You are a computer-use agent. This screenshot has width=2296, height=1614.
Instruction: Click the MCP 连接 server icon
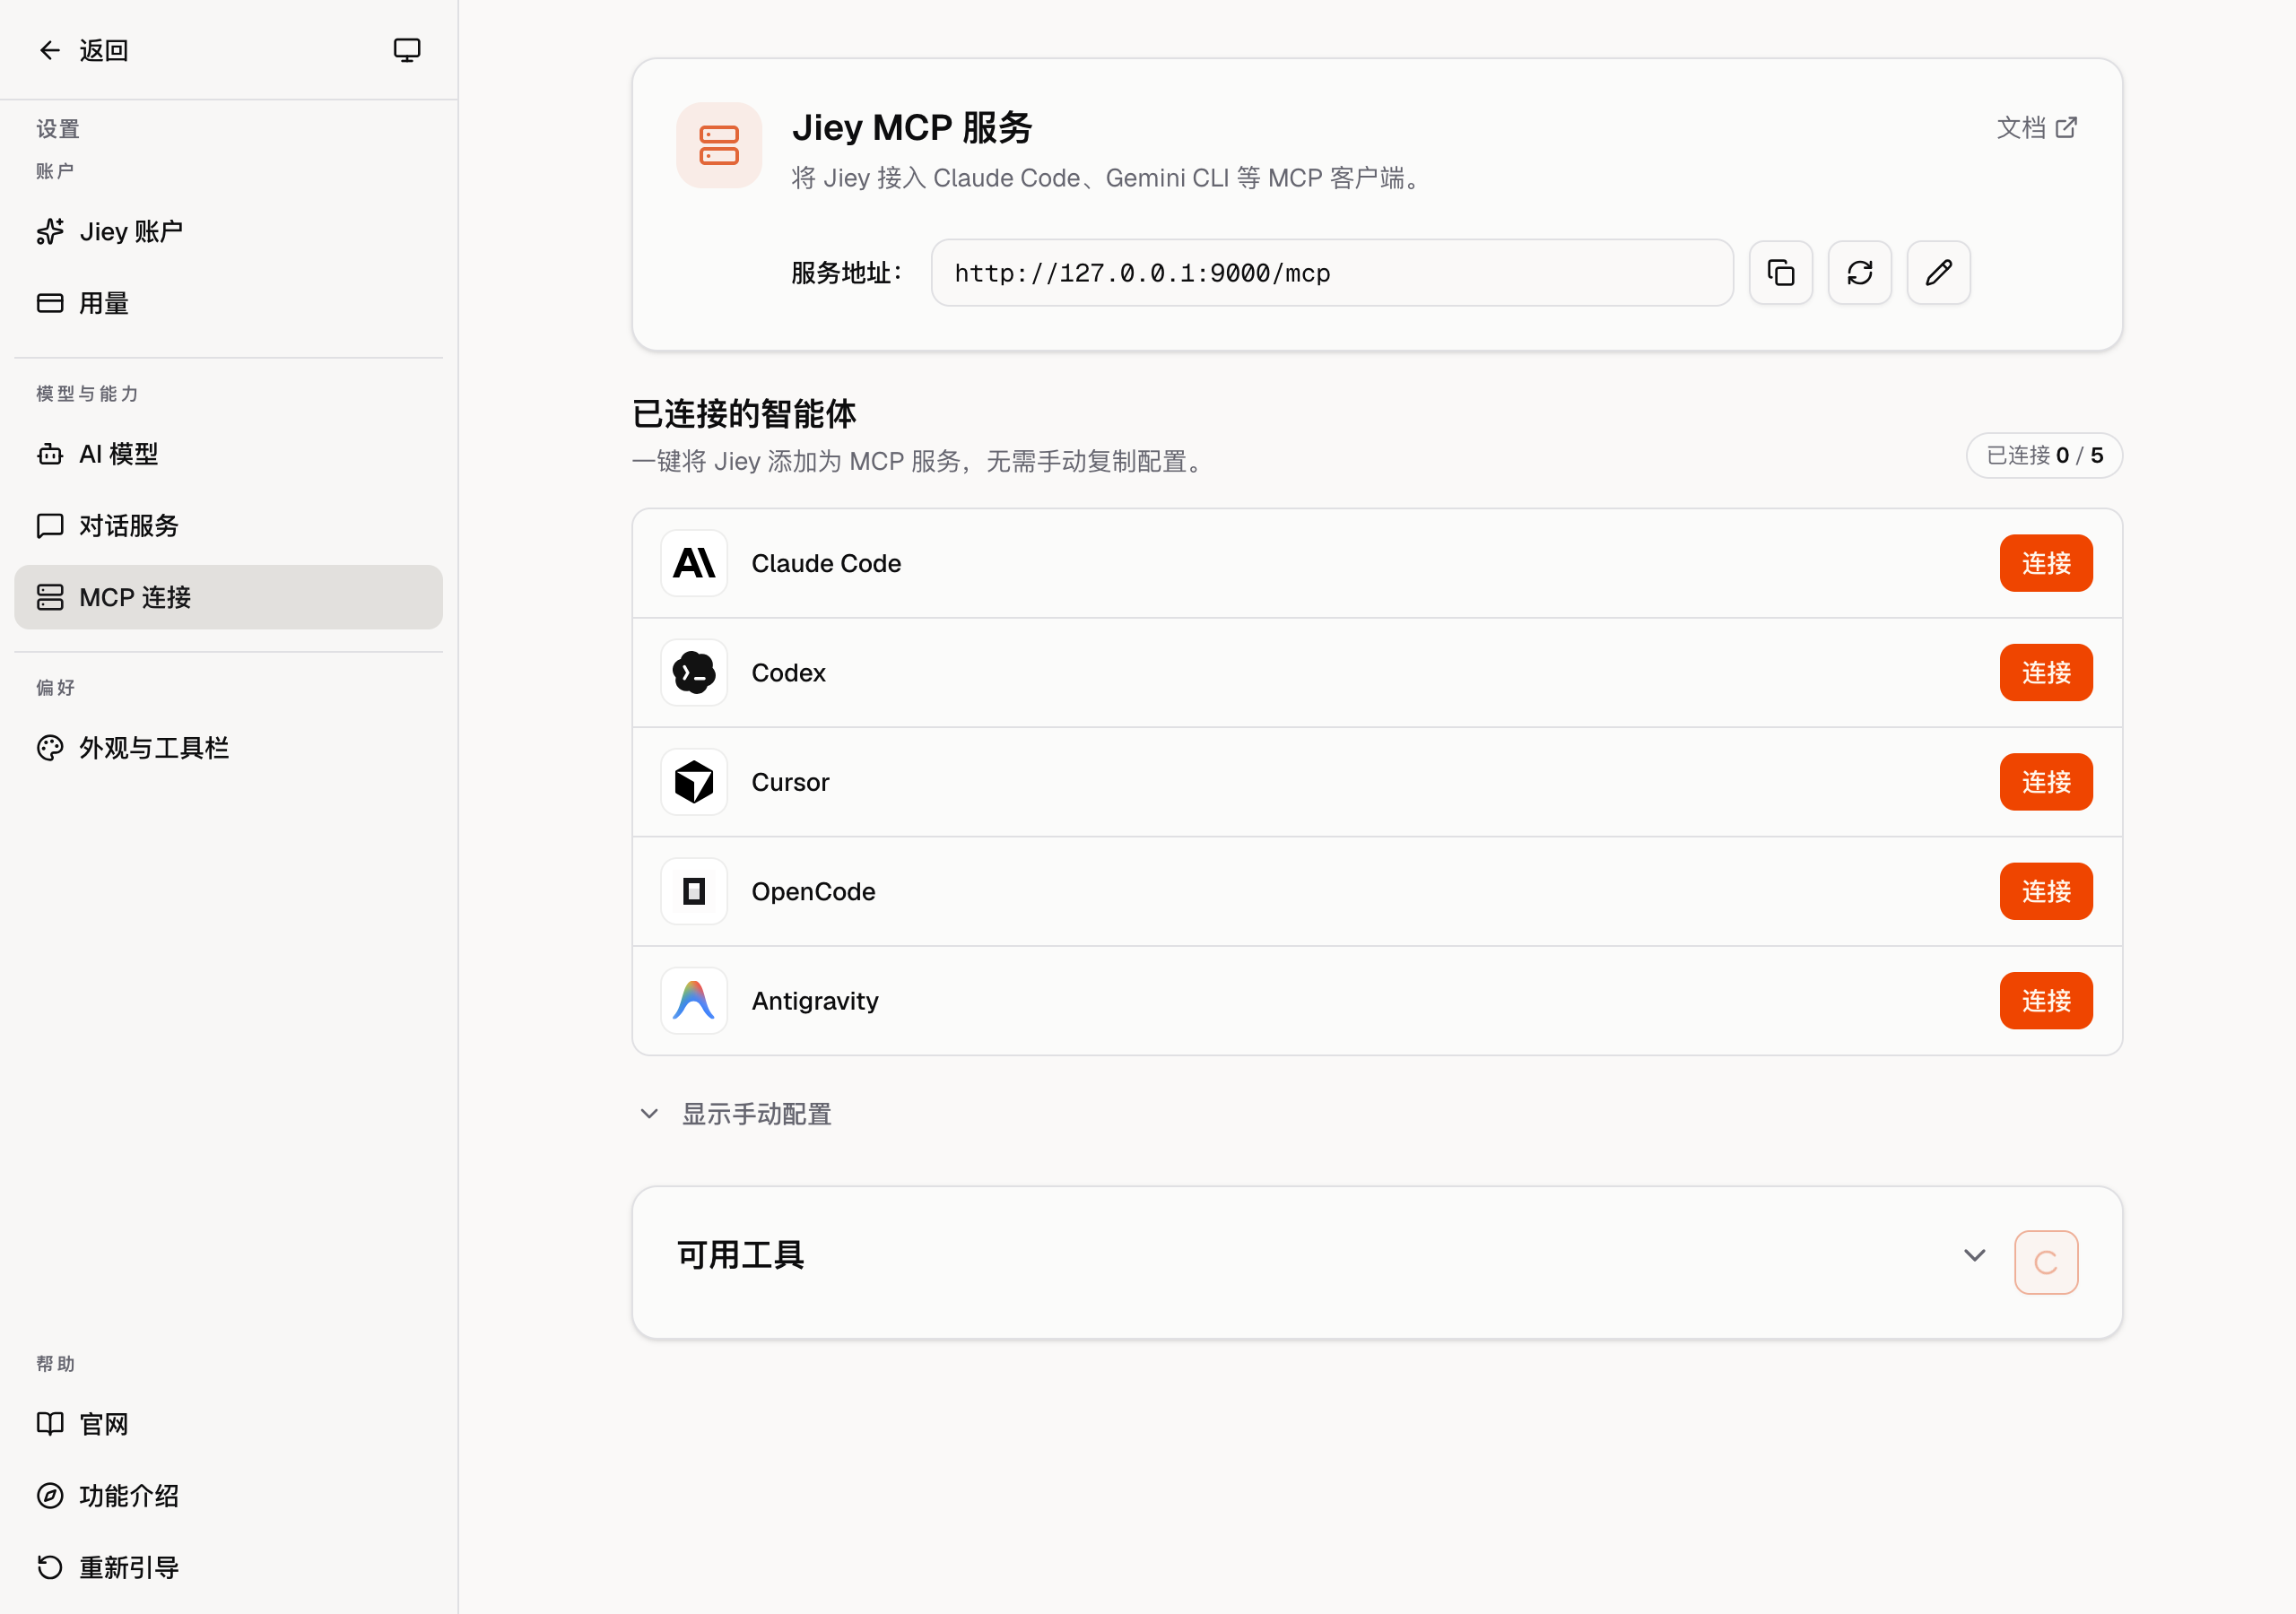(50, 597)
